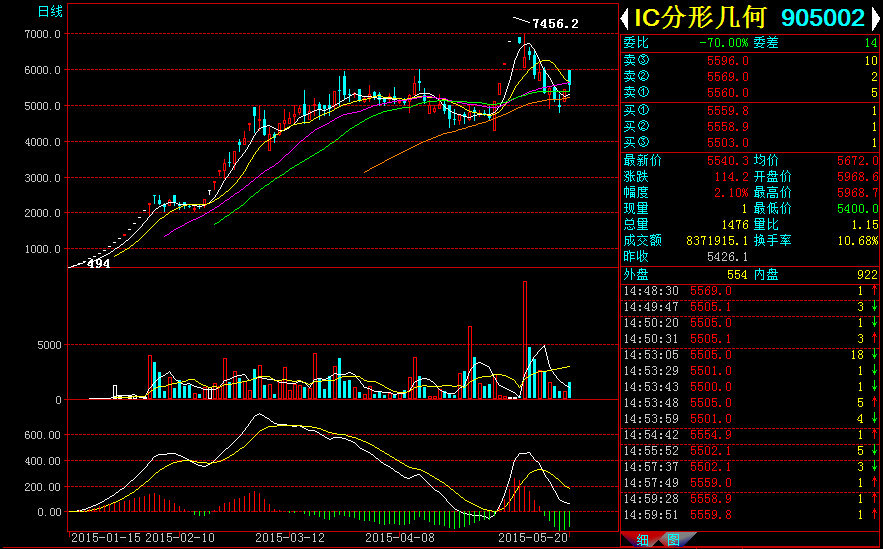This screenshot has width=883, height=549.
Task: Select the 卖① price 5560.0
Action: [x=728, y=92]
